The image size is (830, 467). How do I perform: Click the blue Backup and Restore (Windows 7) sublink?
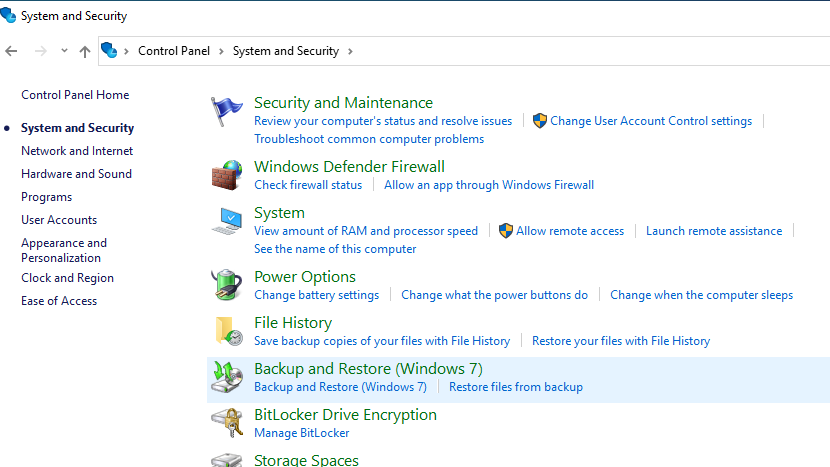pos(340,387)
